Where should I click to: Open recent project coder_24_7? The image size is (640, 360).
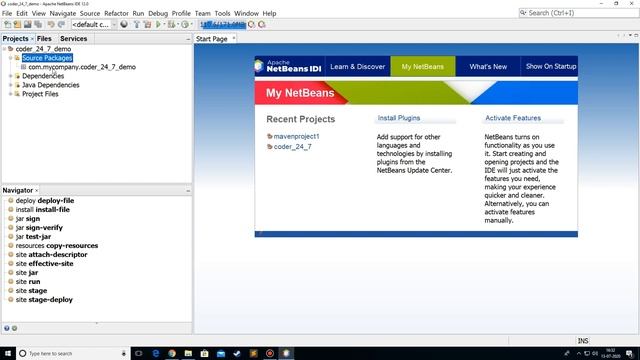pyautogui.click(x=292, y=147)
